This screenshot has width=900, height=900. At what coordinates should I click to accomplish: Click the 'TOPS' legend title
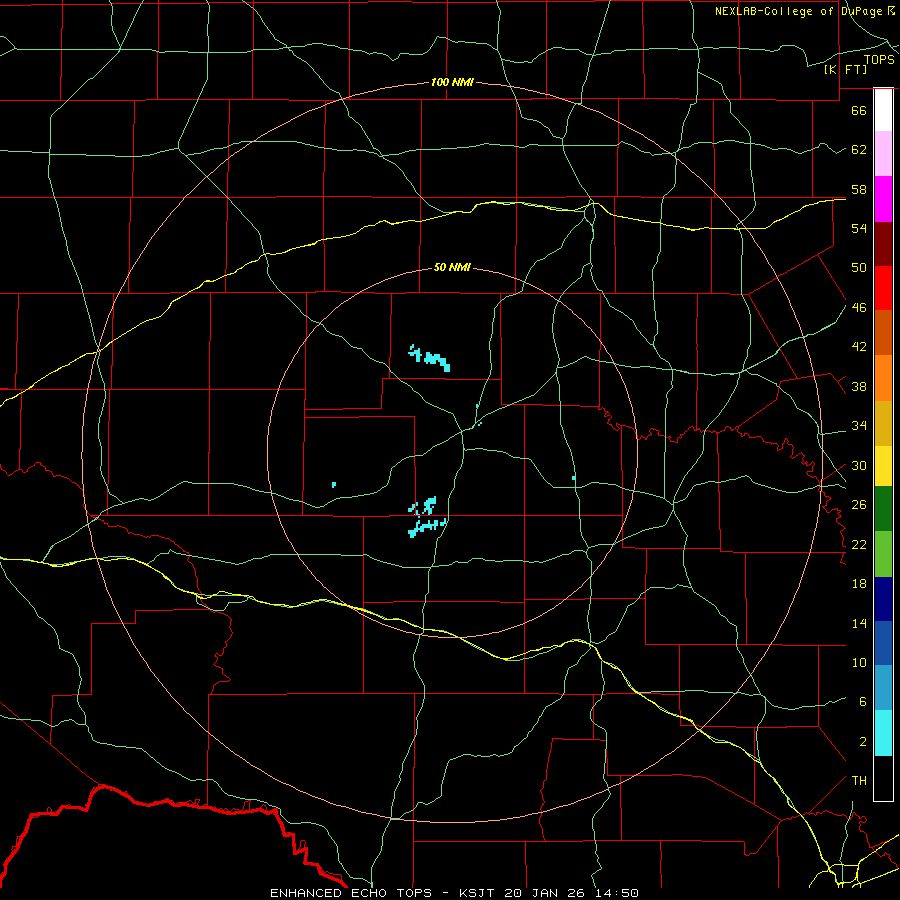879,59
